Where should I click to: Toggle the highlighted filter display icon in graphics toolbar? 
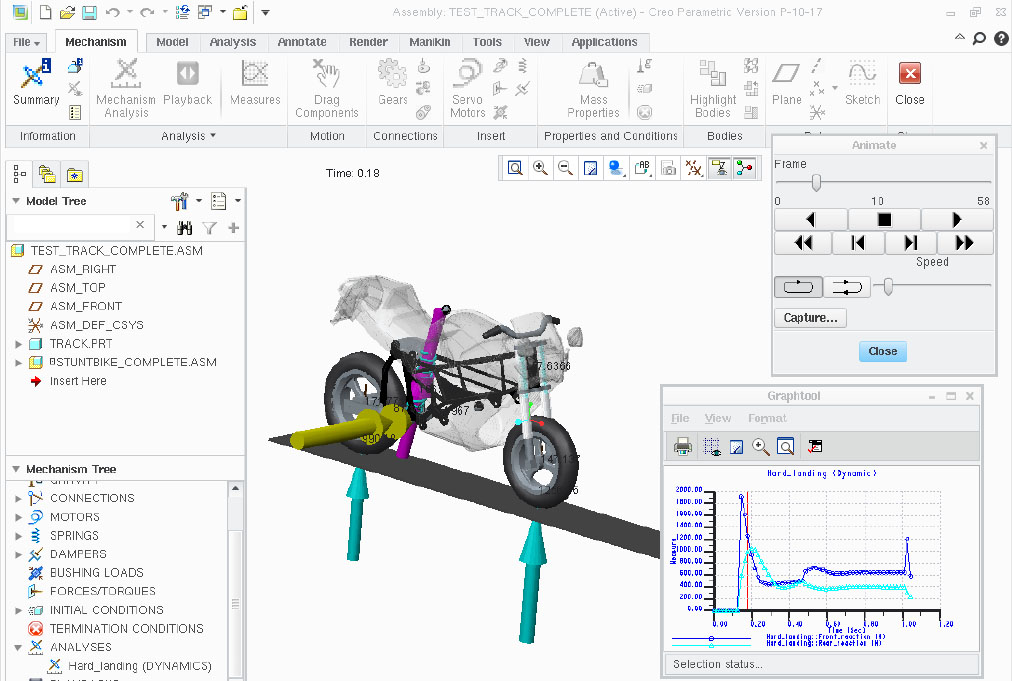718,168
